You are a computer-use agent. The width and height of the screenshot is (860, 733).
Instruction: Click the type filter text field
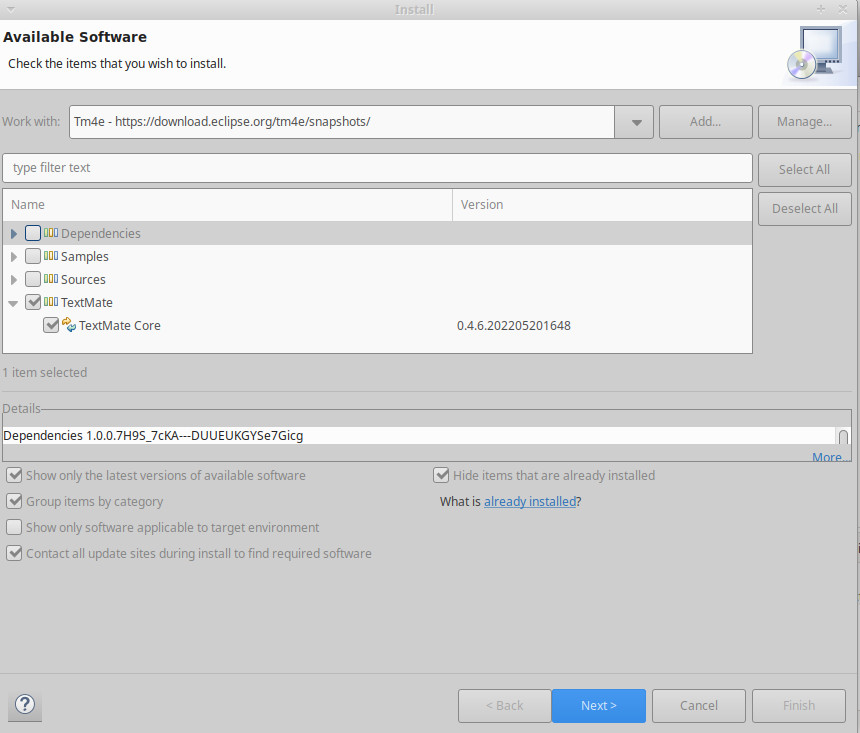coord(377,168)
